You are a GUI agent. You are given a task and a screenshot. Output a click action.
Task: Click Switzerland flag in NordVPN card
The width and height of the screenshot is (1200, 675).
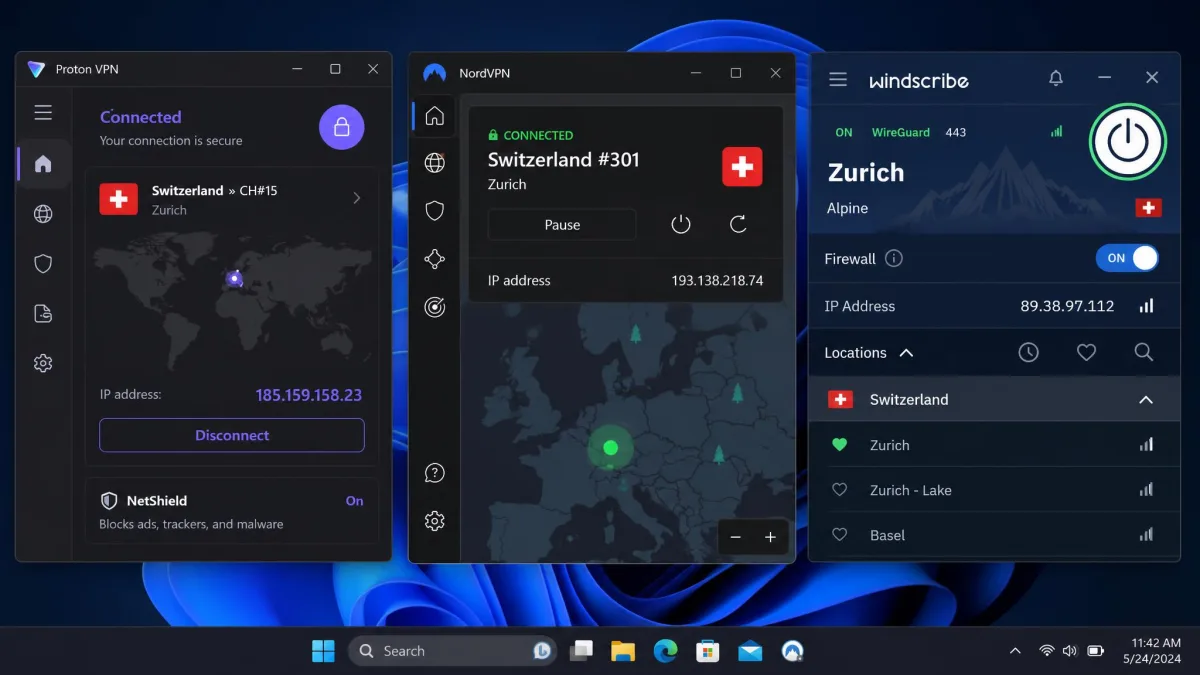pyautogui.click(x=742, y=167)
